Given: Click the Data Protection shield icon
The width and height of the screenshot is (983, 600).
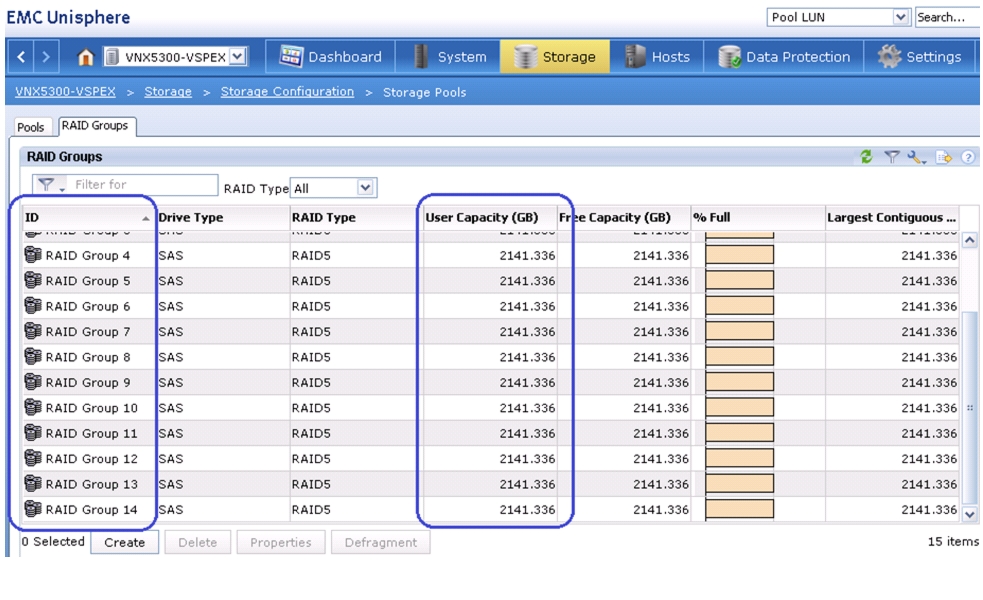Looking at the screenshot, I should [729, 57].
